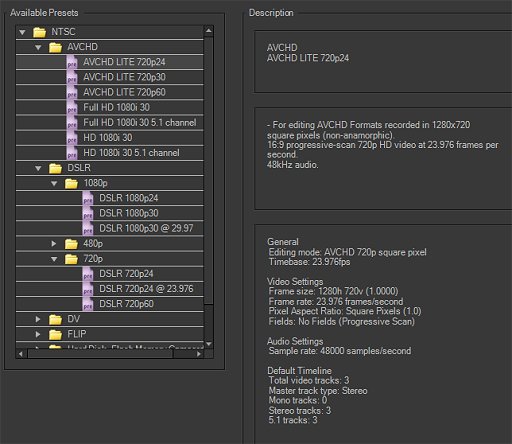The image size is (512, 444).
Task: Collapse the 1080p folder triangle
Action: [x=54, y=183]
